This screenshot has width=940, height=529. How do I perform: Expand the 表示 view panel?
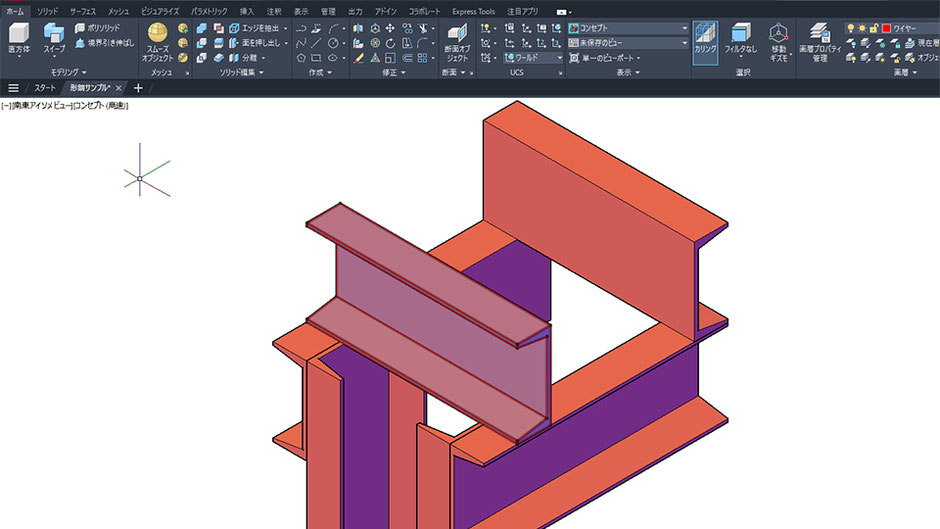point(628,73)
